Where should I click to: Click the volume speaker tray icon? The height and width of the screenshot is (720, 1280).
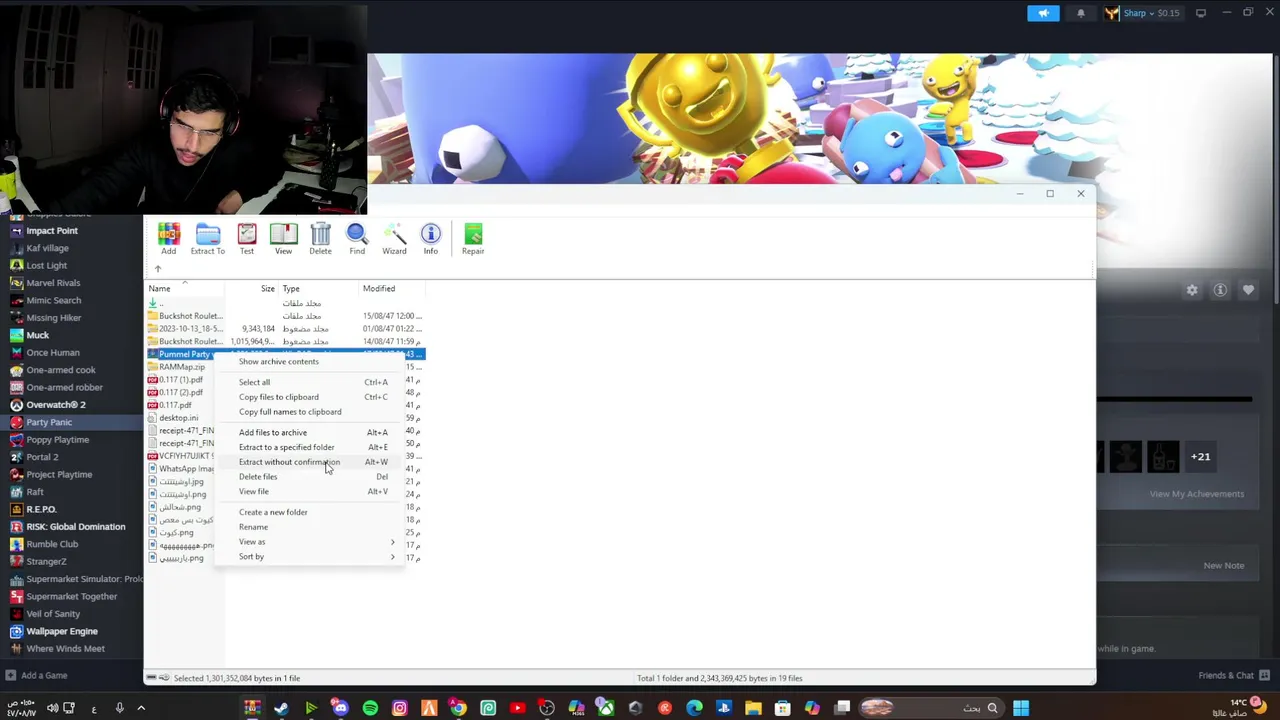click(52, 708)
